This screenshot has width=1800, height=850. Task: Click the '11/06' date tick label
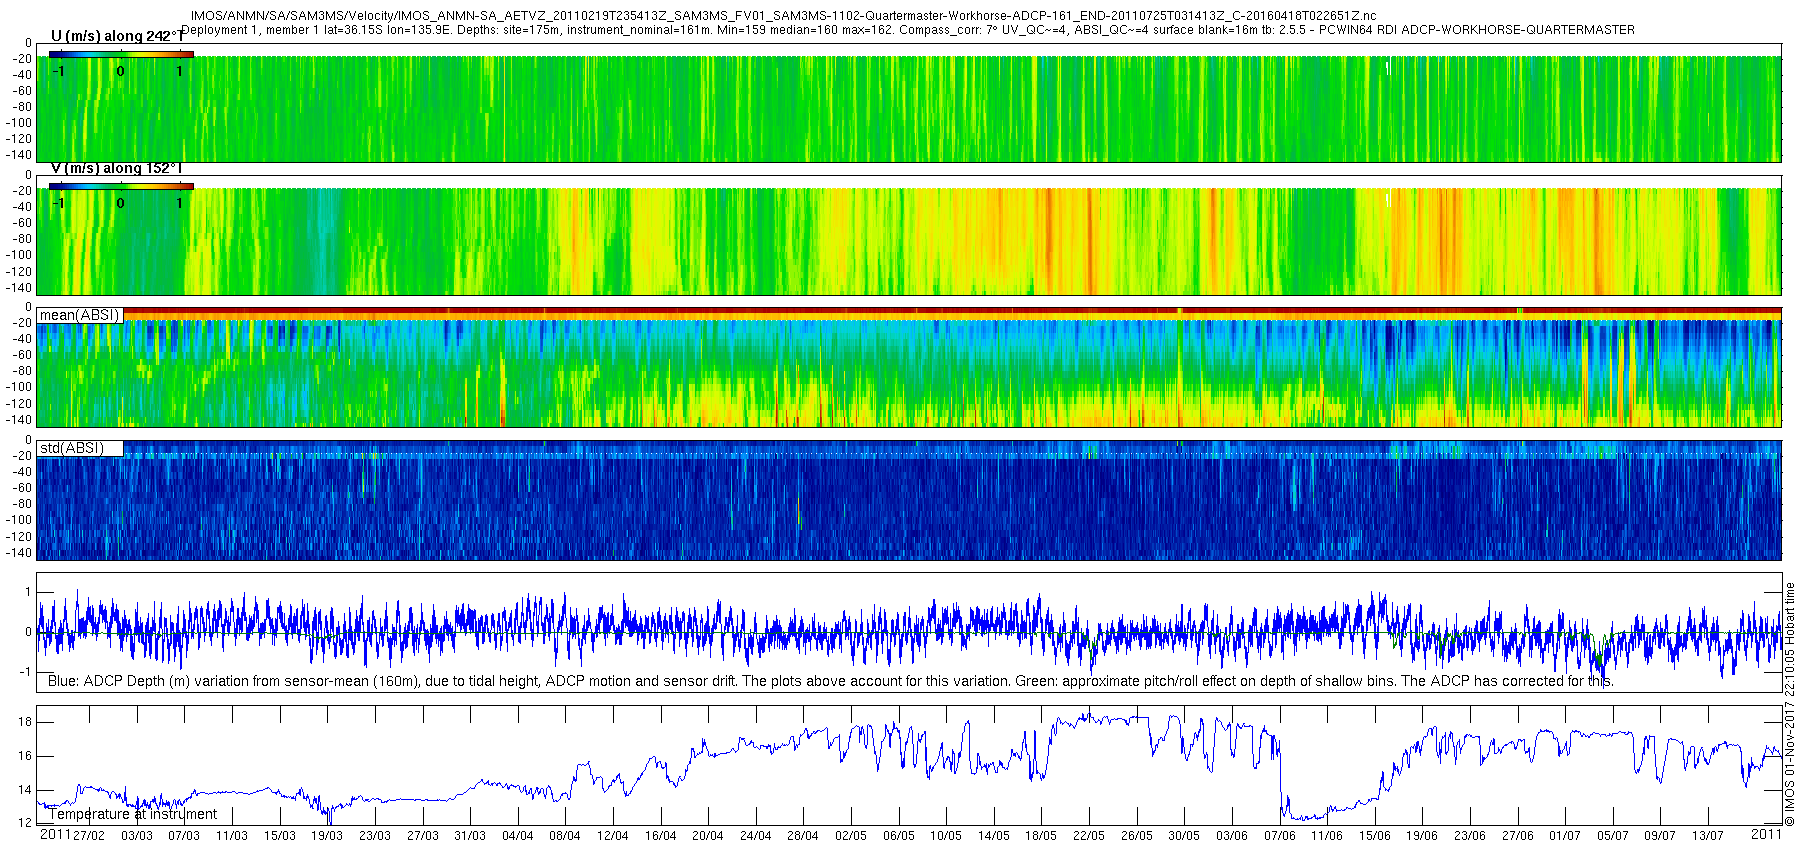1327,836
